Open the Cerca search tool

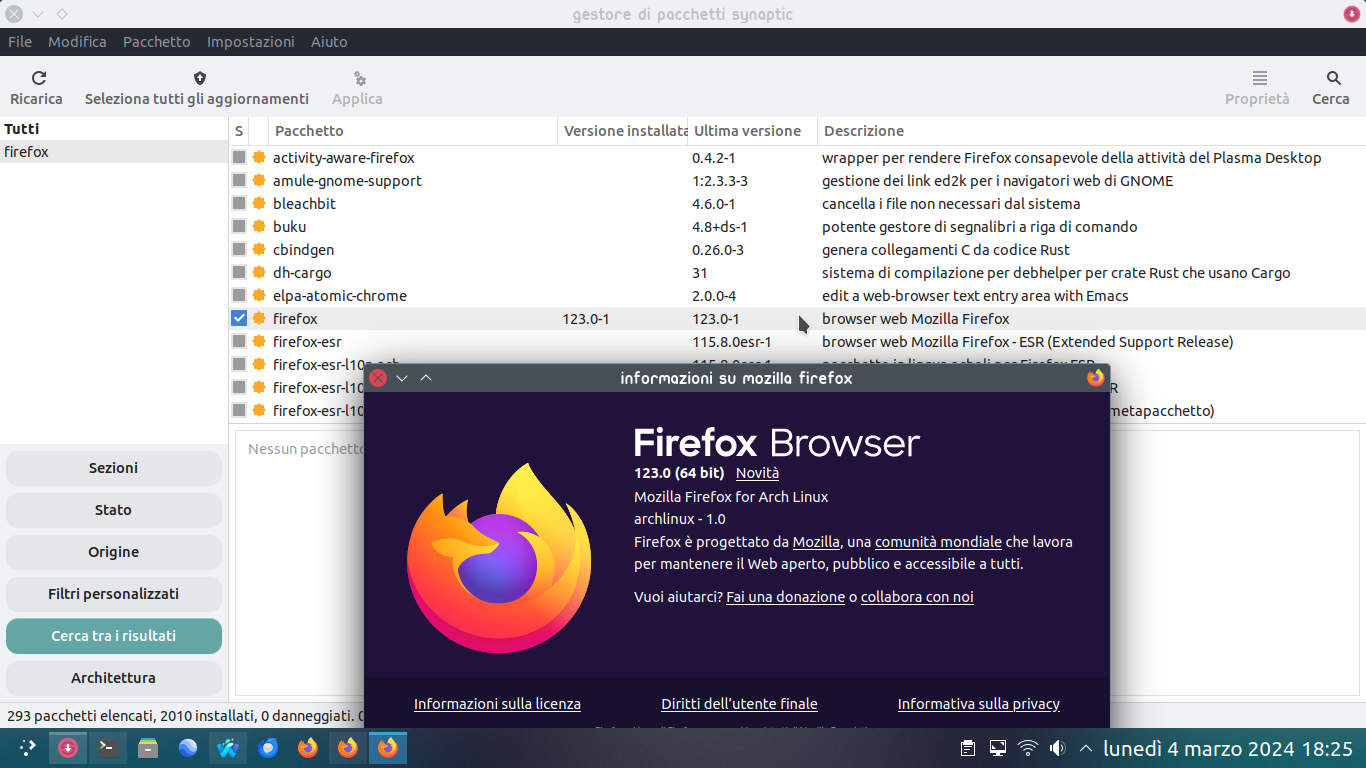[1331, 88]
